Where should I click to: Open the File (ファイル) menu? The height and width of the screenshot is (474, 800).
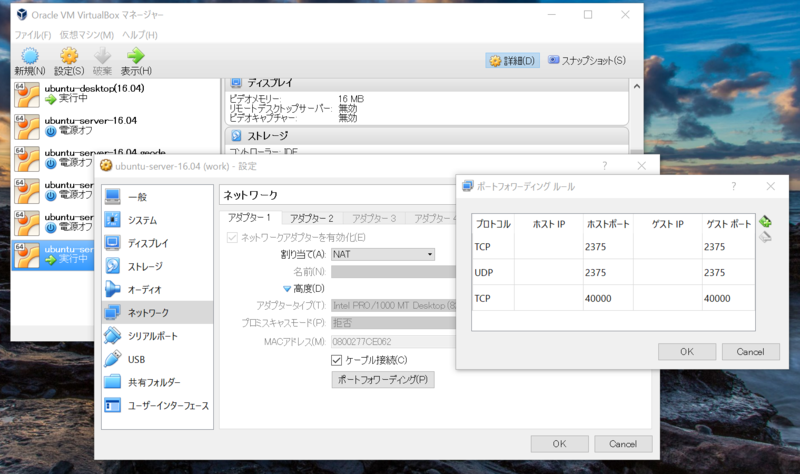pyautogui.click(x=33, y=35)
